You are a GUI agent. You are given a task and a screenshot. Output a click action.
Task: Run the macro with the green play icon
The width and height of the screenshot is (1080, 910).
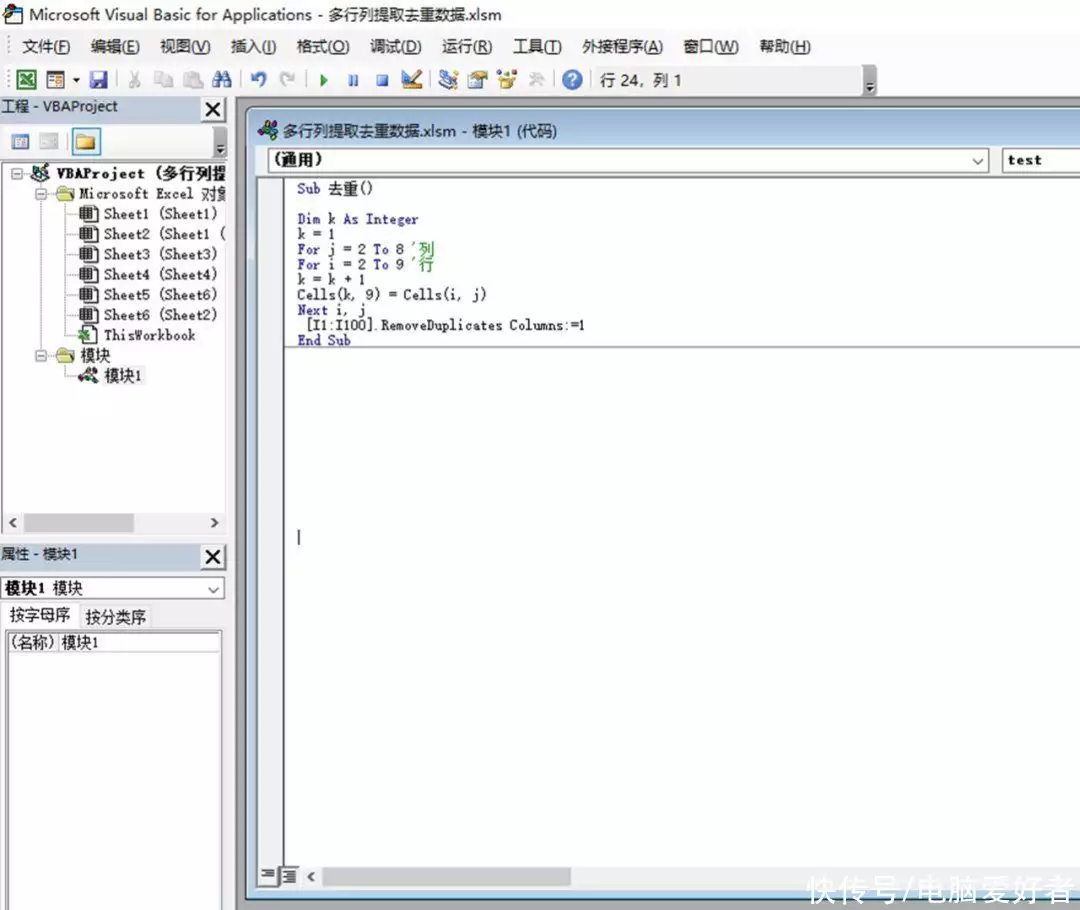point(323,81)
